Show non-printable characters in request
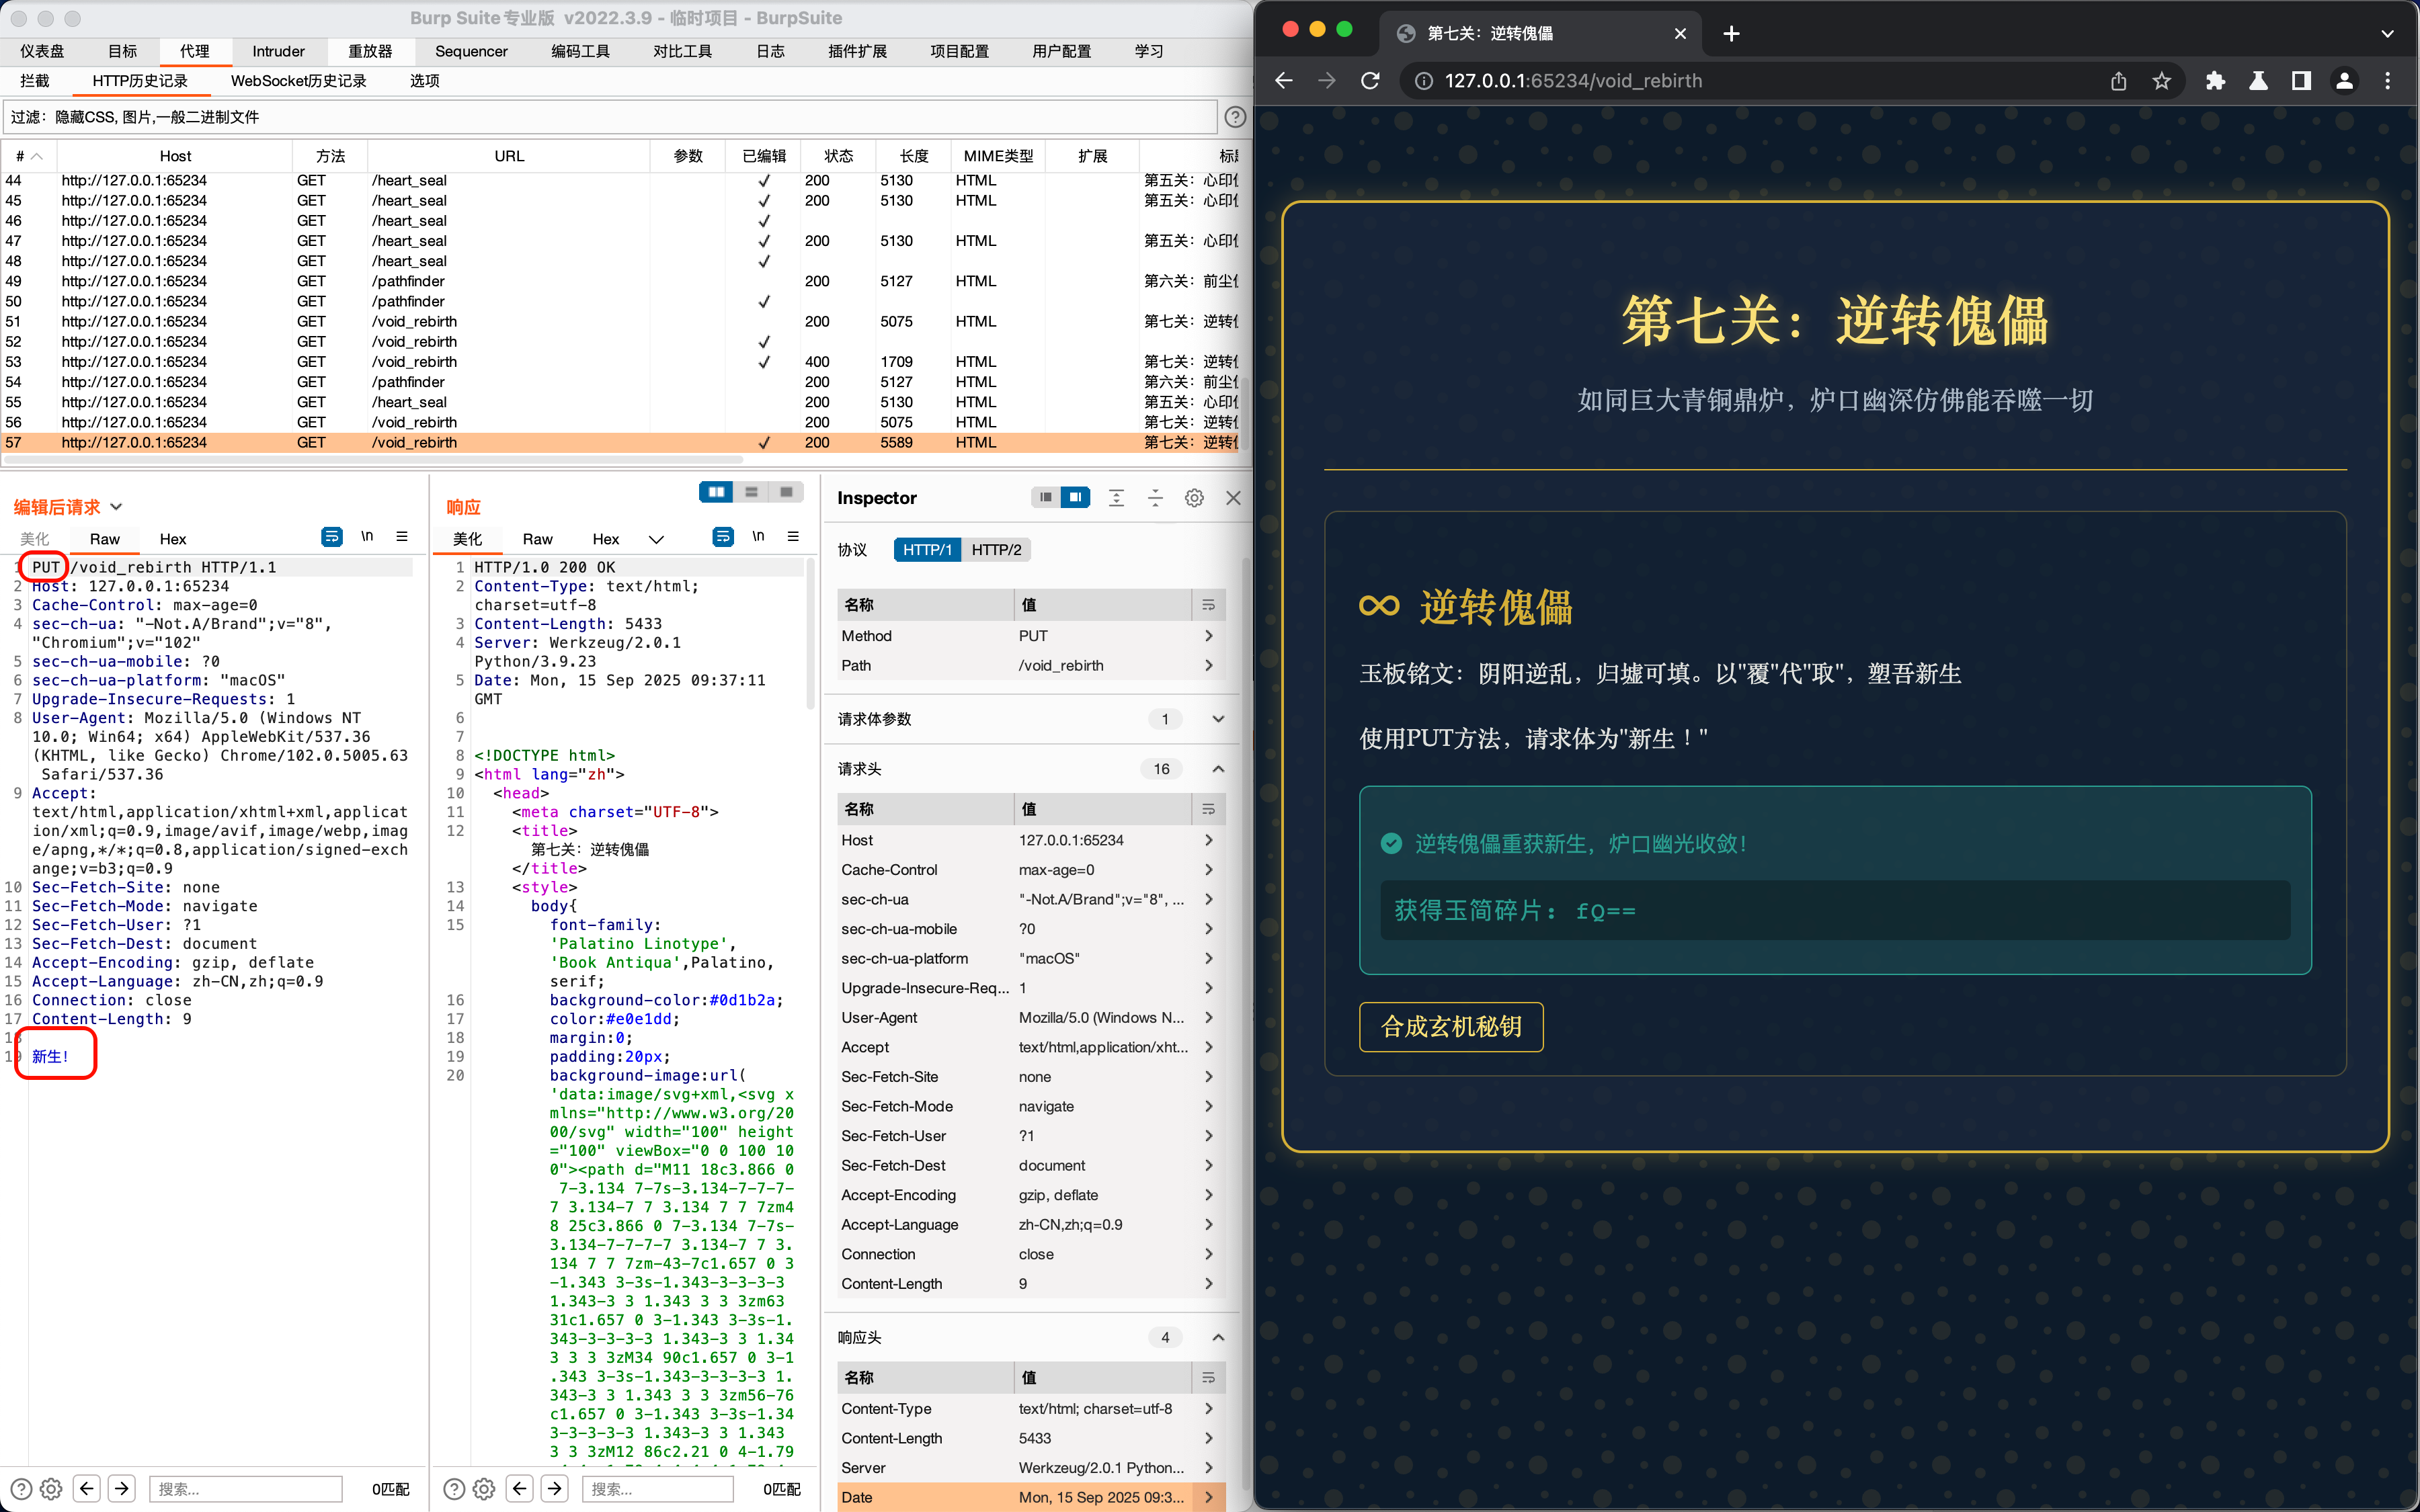Screen dimensions: 2420x1512 (367, 537)
